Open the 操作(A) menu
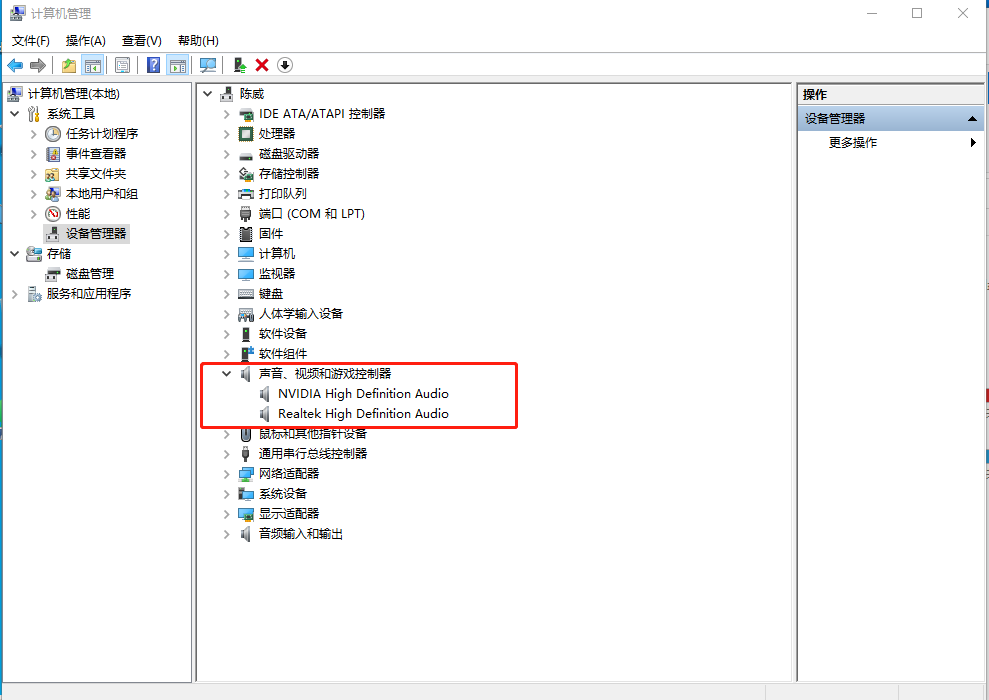 [85, 41]
